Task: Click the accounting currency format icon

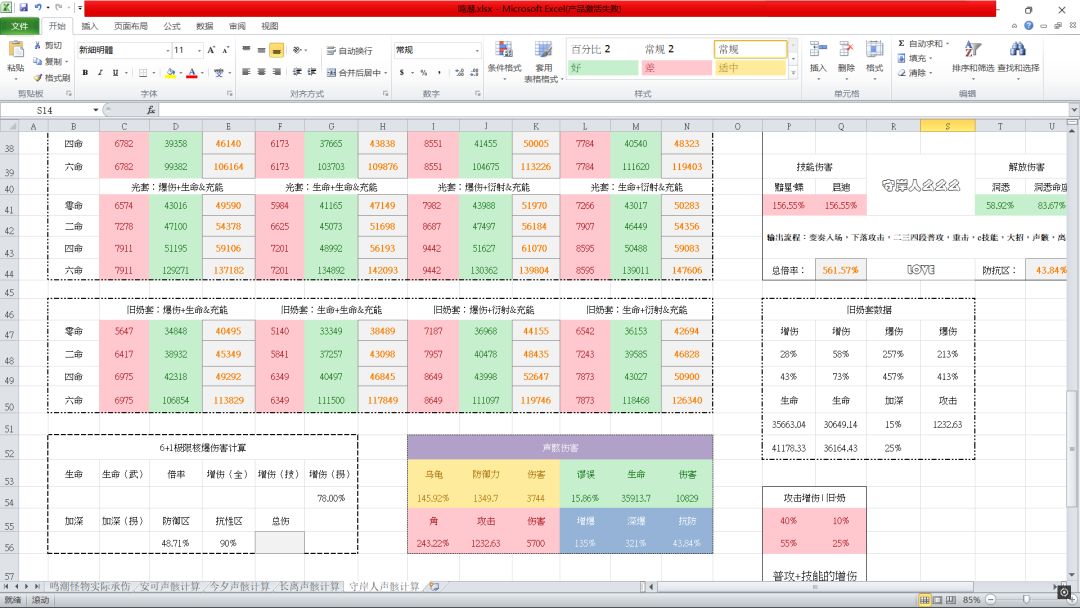Action: pyautogui.click(x=402, y=72)
